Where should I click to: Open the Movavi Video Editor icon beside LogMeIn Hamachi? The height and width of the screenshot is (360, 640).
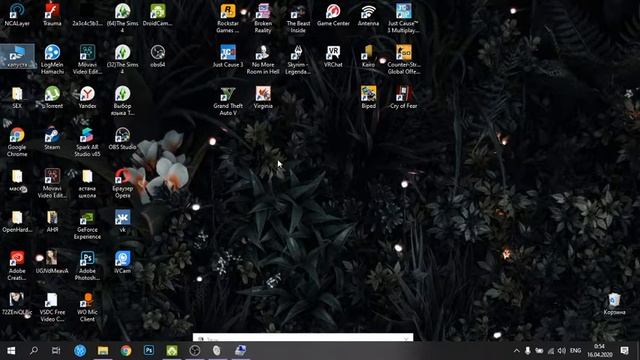point(87,60)
